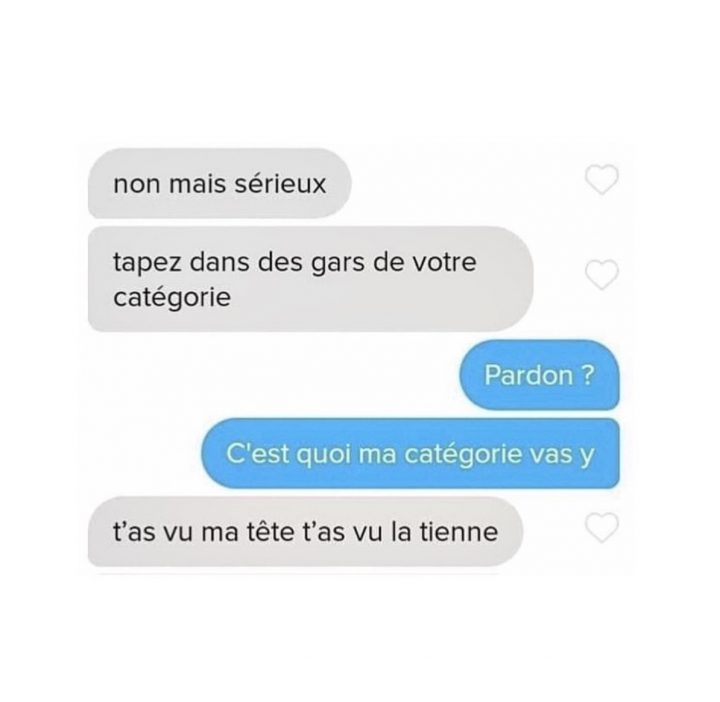
Task: Click the word "catégorie" in the gray bubble
Action: pos(172,298)
